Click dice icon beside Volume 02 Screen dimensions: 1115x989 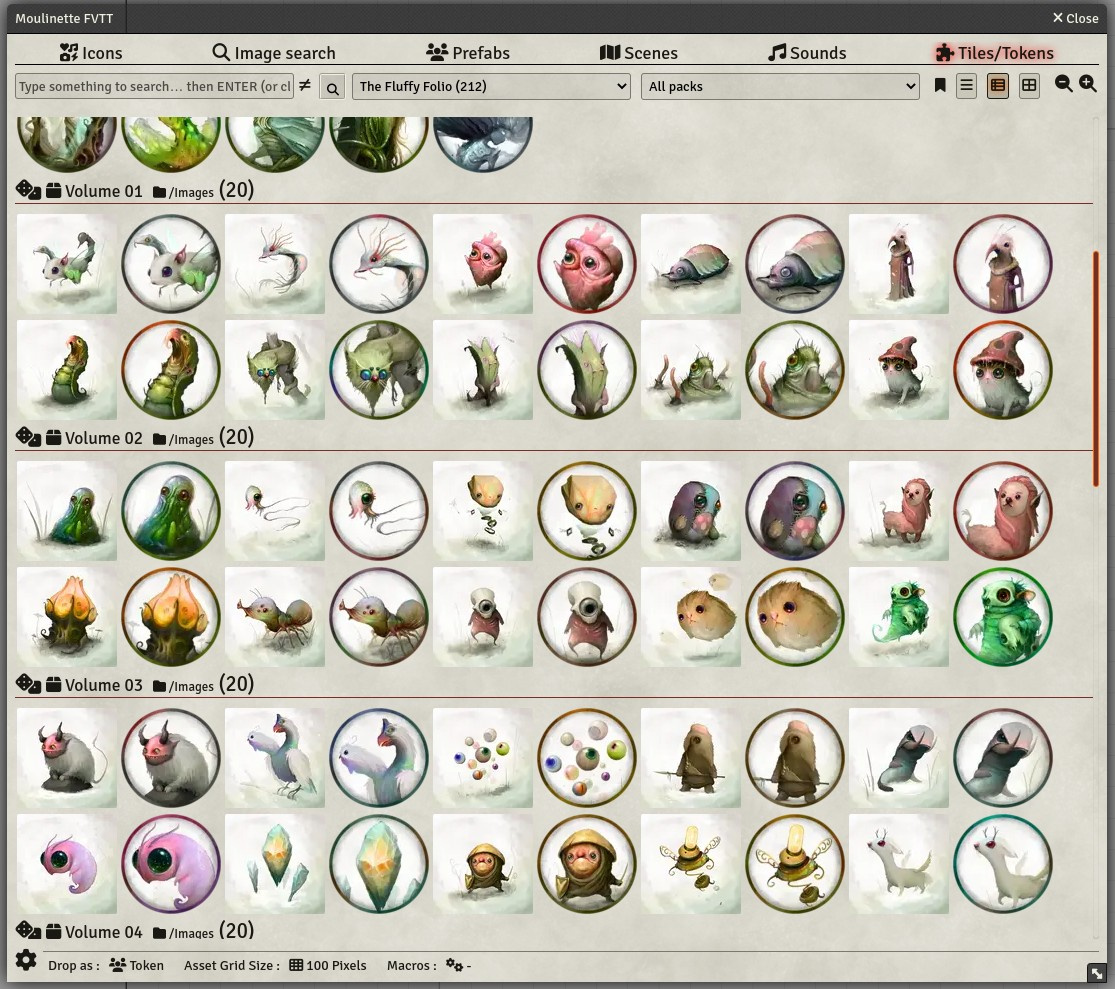click(28, 437)
